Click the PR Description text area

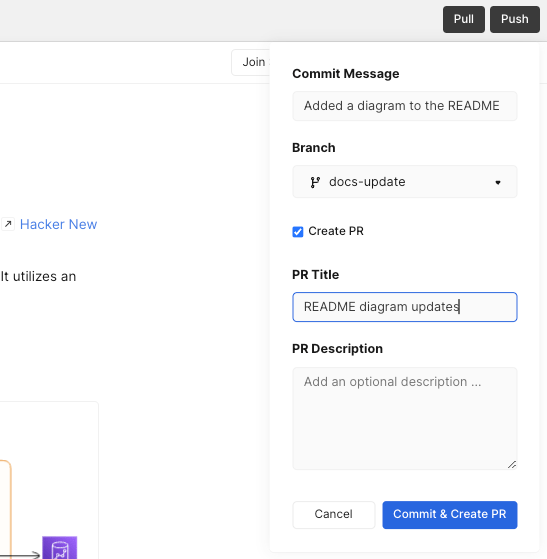click(x=405, y=419)
